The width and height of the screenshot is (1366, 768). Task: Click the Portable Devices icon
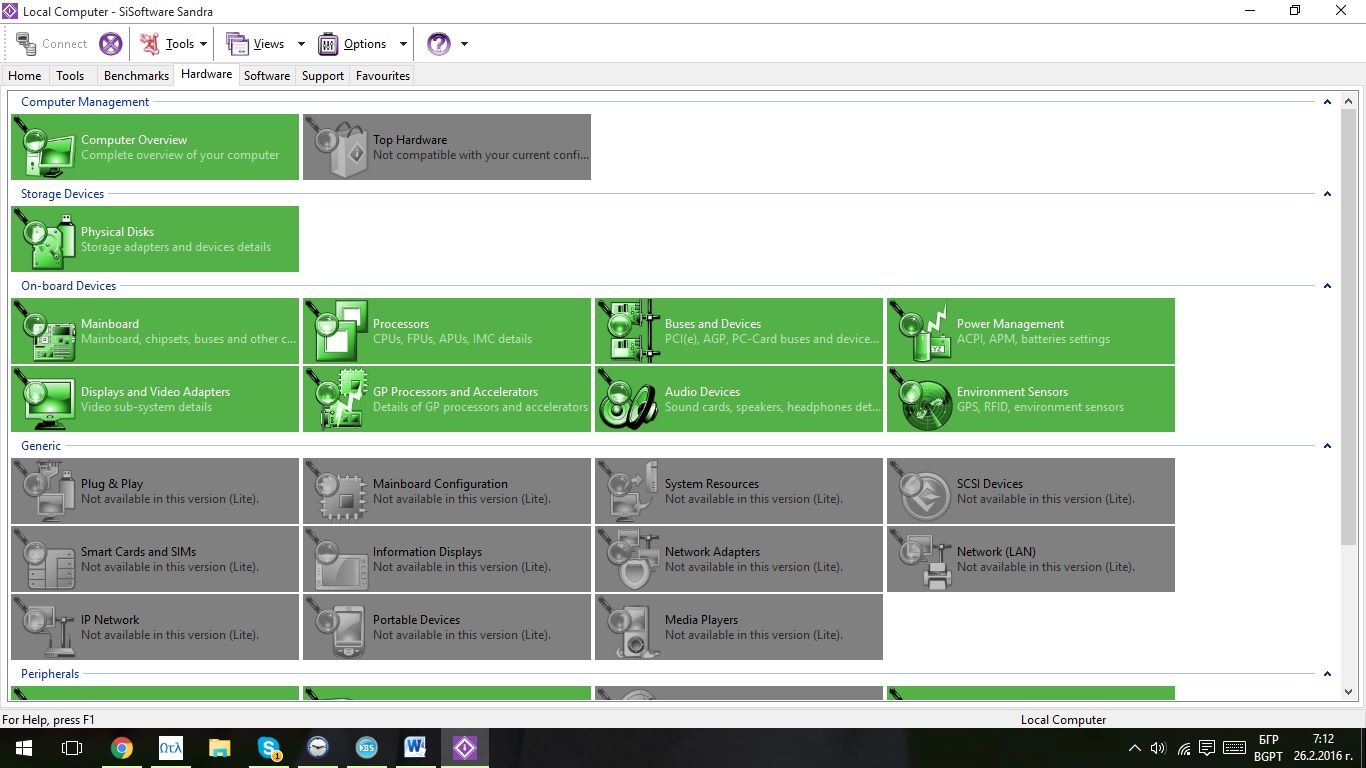click(337, 627)
